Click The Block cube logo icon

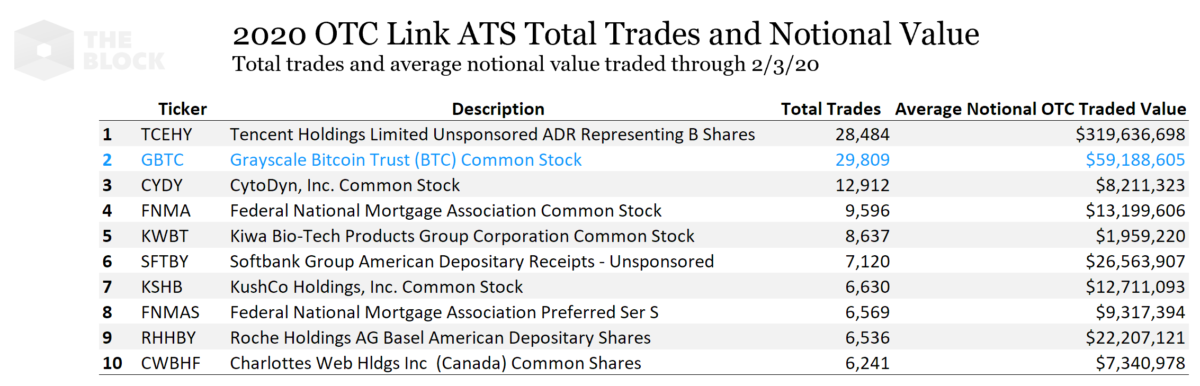45,48
